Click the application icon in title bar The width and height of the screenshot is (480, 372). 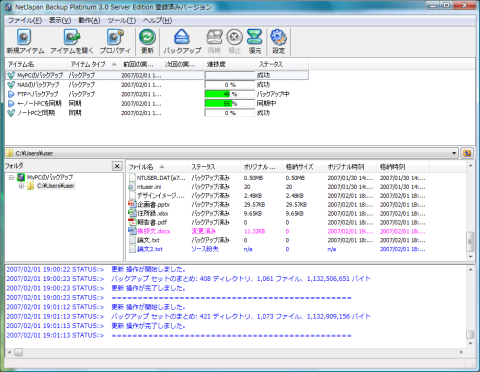(8, 7)
